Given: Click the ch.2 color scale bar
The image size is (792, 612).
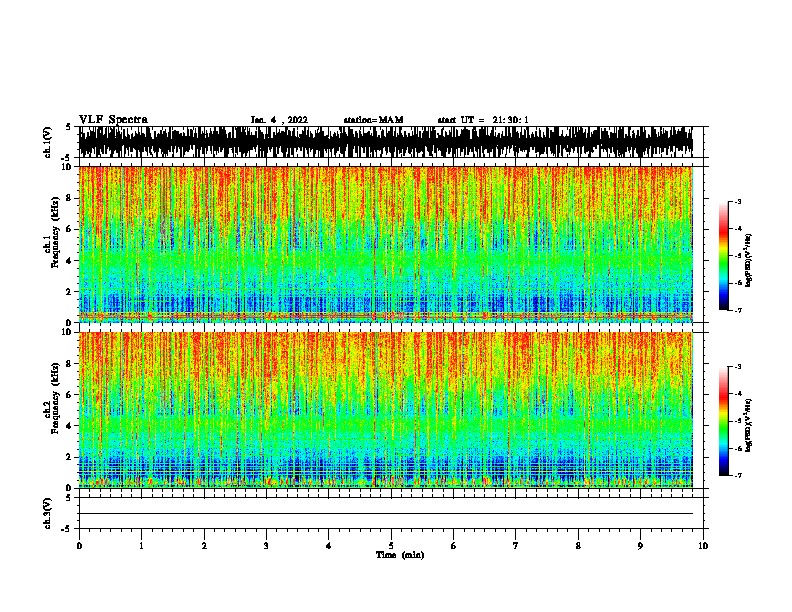Looking at the screenshot, I should coord(724,421).
